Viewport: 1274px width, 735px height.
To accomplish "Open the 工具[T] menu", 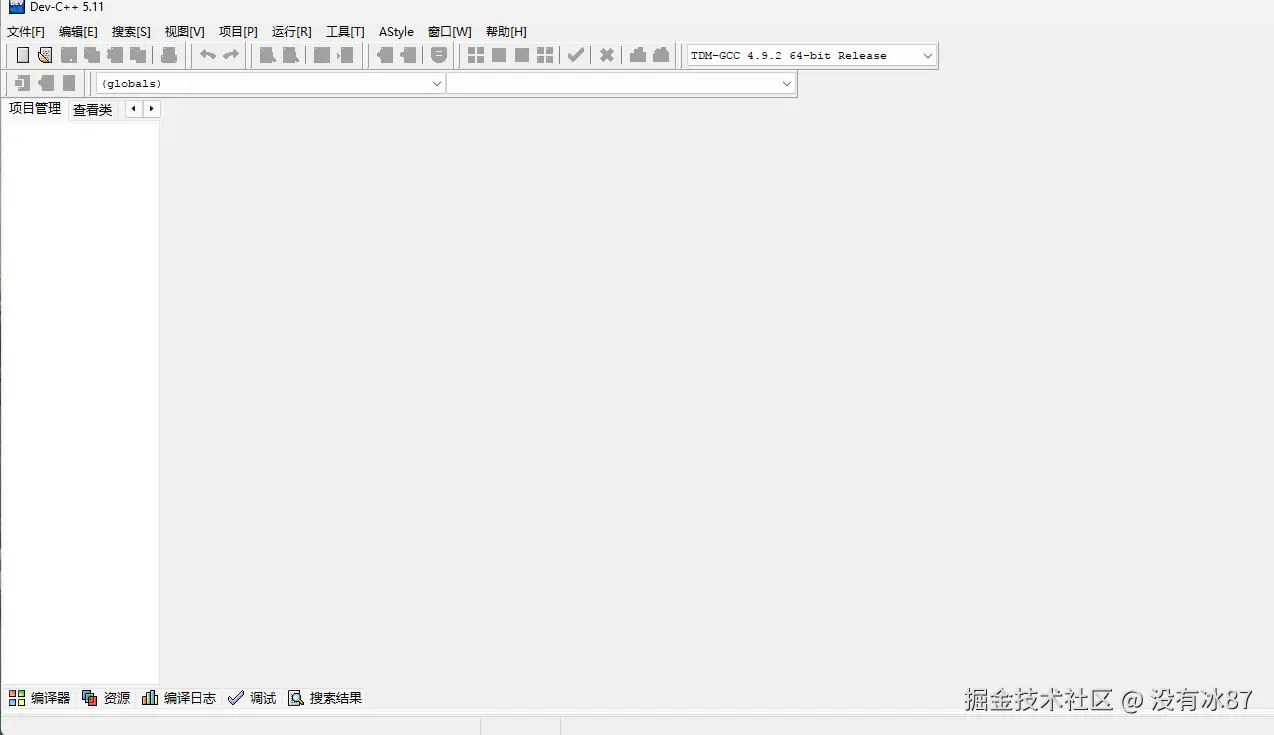I will point(345,32).
